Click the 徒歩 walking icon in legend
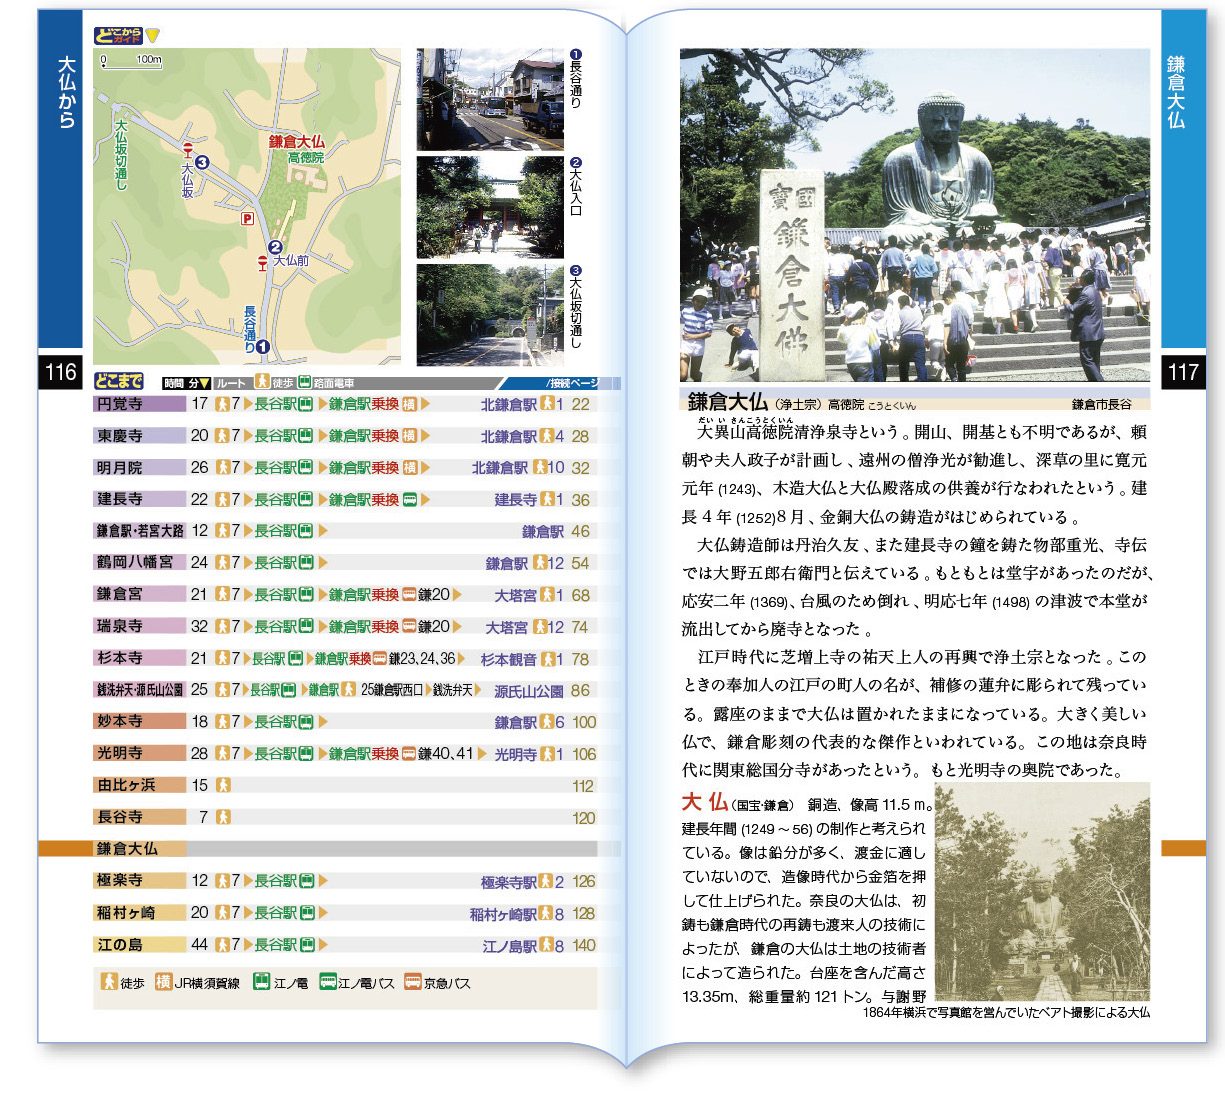 click(x=109, y=982)
